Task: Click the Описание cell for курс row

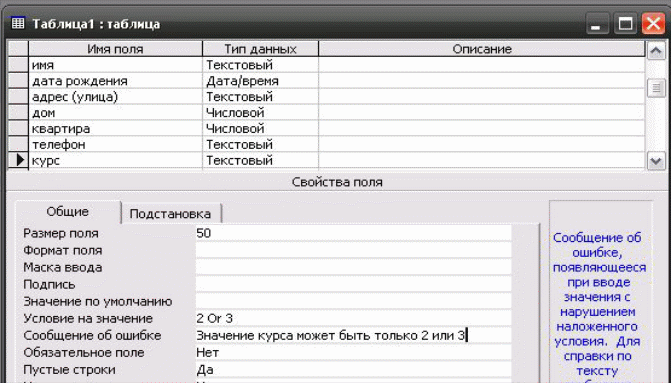Action: click(482, 160)
